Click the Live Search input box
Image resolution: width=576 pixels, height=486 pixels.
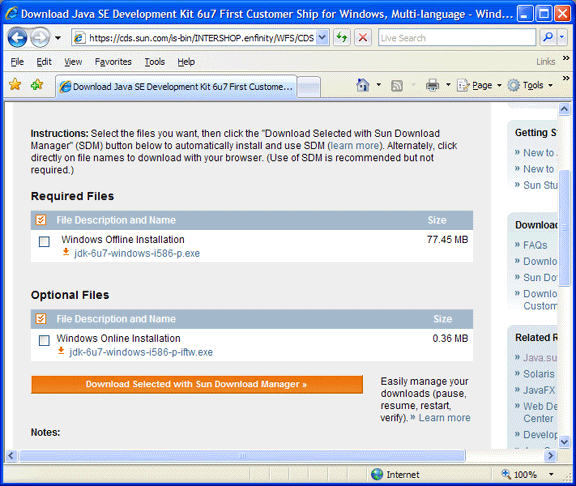[457, 38]
